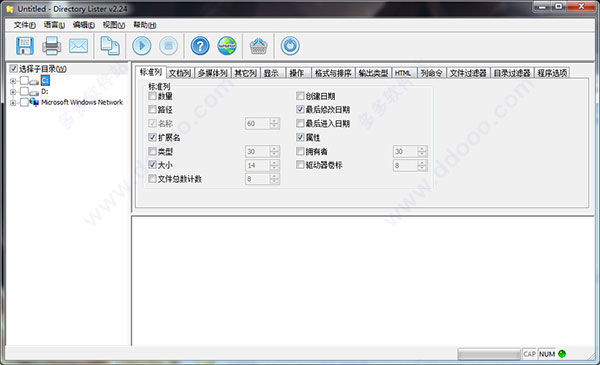Switch to the 文件过滤器 tab
600x365 pixels.
pos(468,73)
